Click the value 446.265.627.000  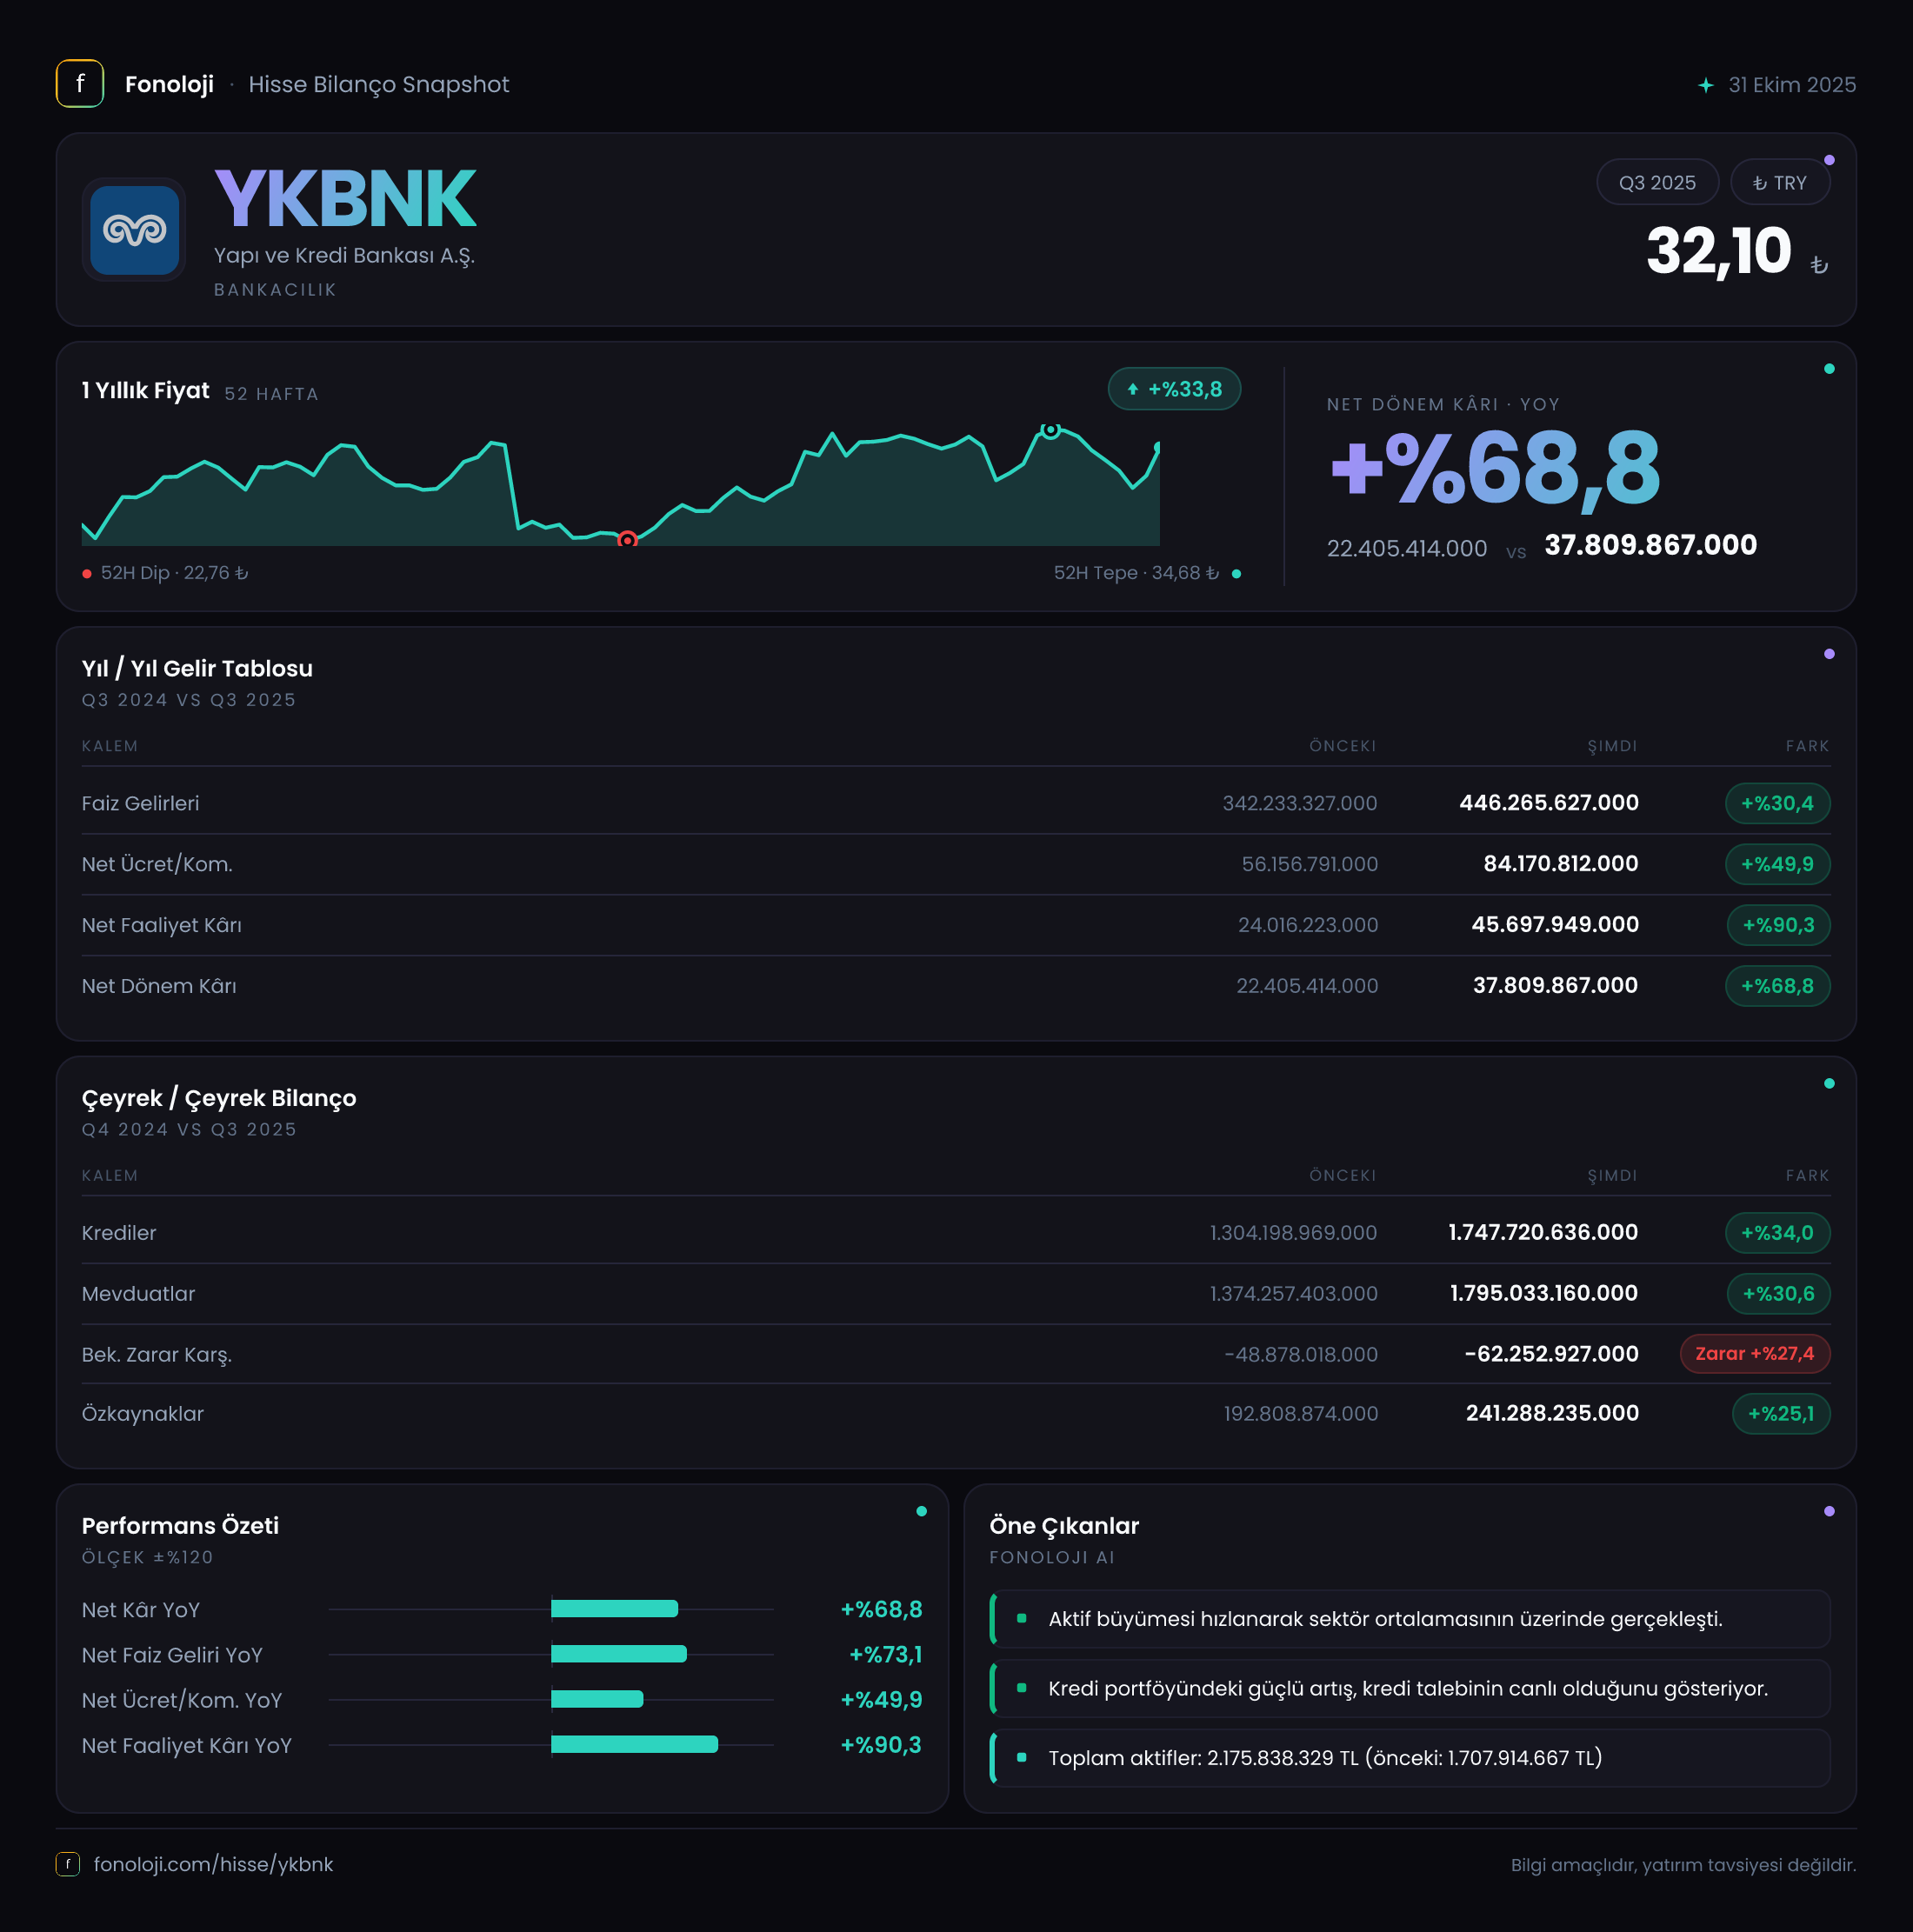point(1549,803)
